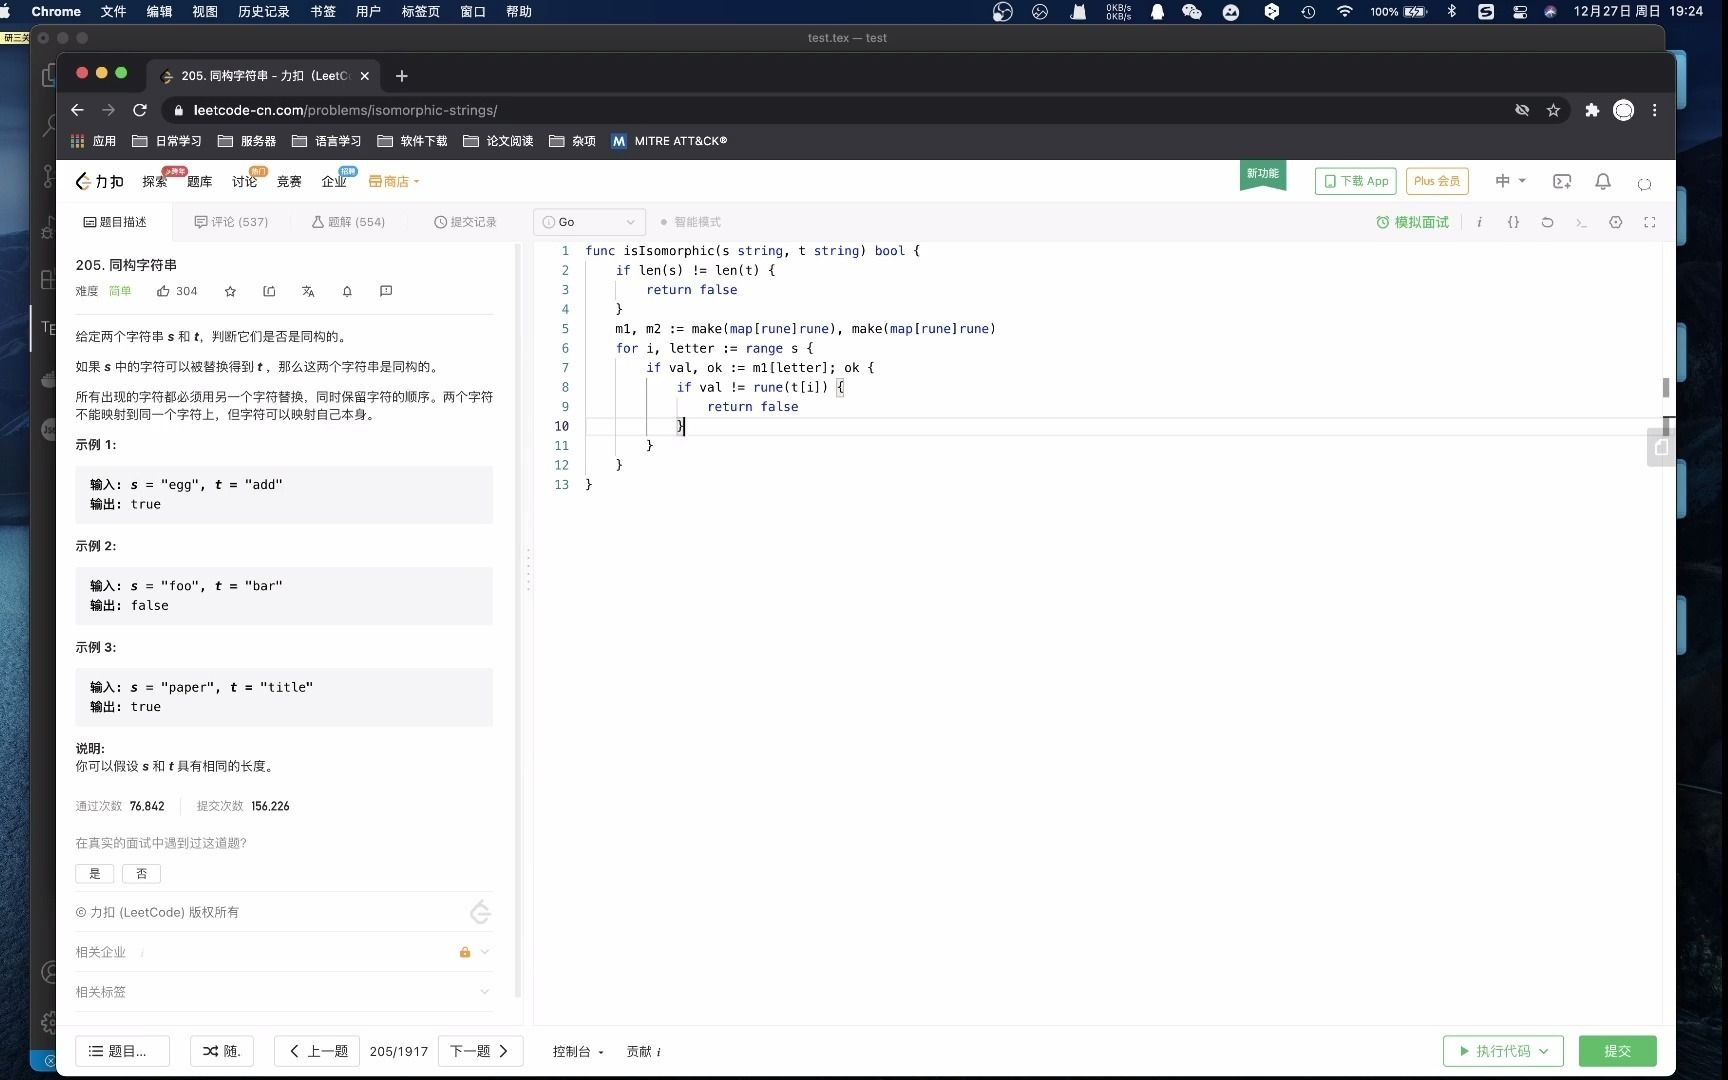Reset code to default template
Viewport: 1728px width, 1080px height.
tap(1547, 222)
